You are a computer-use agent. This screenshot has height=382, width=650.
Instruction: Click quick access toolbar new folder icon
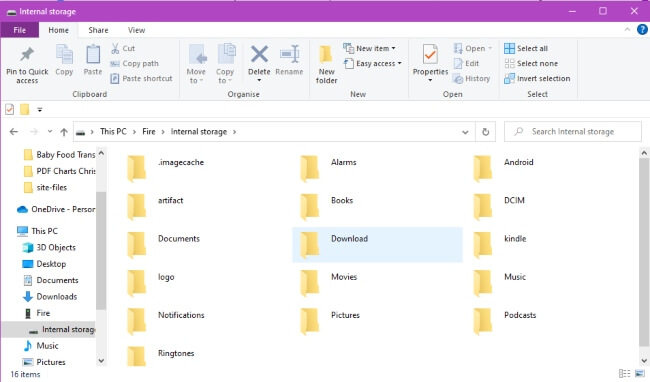pos(25,109)
